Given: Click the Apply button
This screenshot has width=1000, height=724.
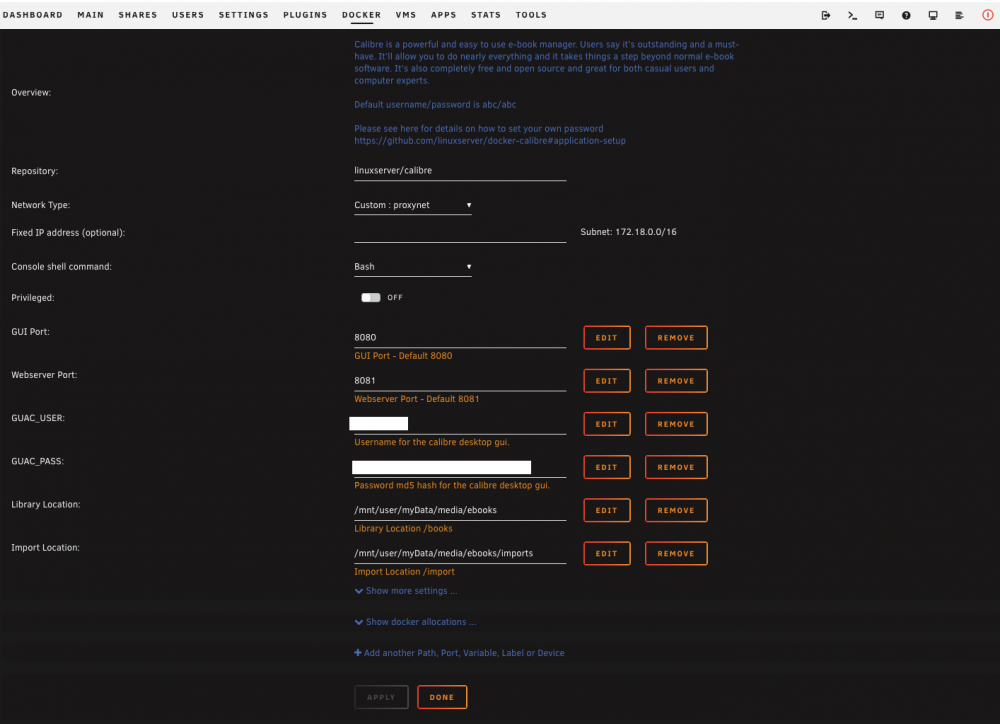Looking at the screenshot, I should pyautogui.click(x=381, y=697).
